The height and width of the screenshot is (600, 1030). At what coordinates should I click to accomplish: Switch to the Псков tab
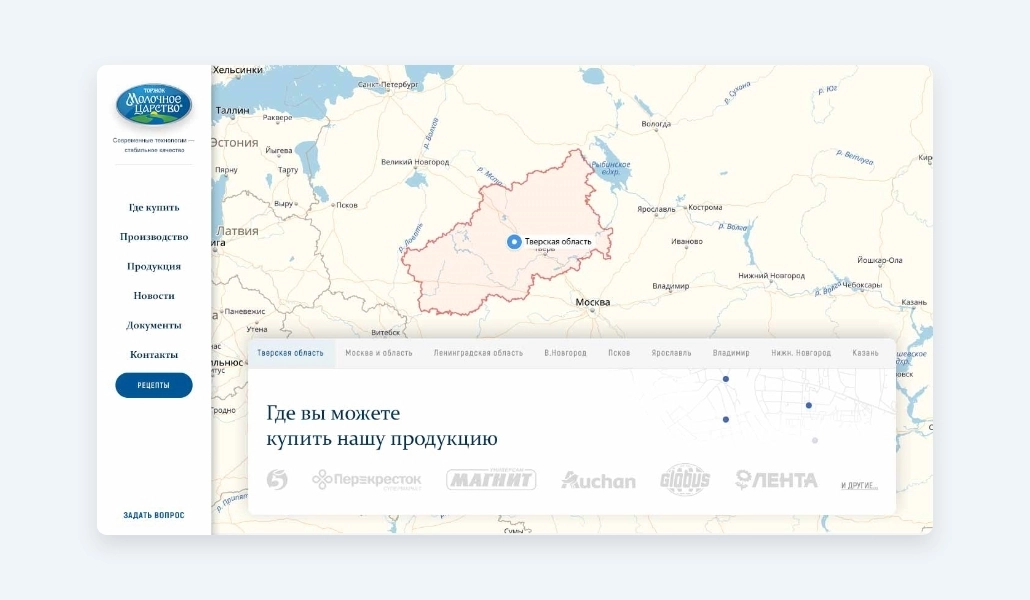pos(619,353)
